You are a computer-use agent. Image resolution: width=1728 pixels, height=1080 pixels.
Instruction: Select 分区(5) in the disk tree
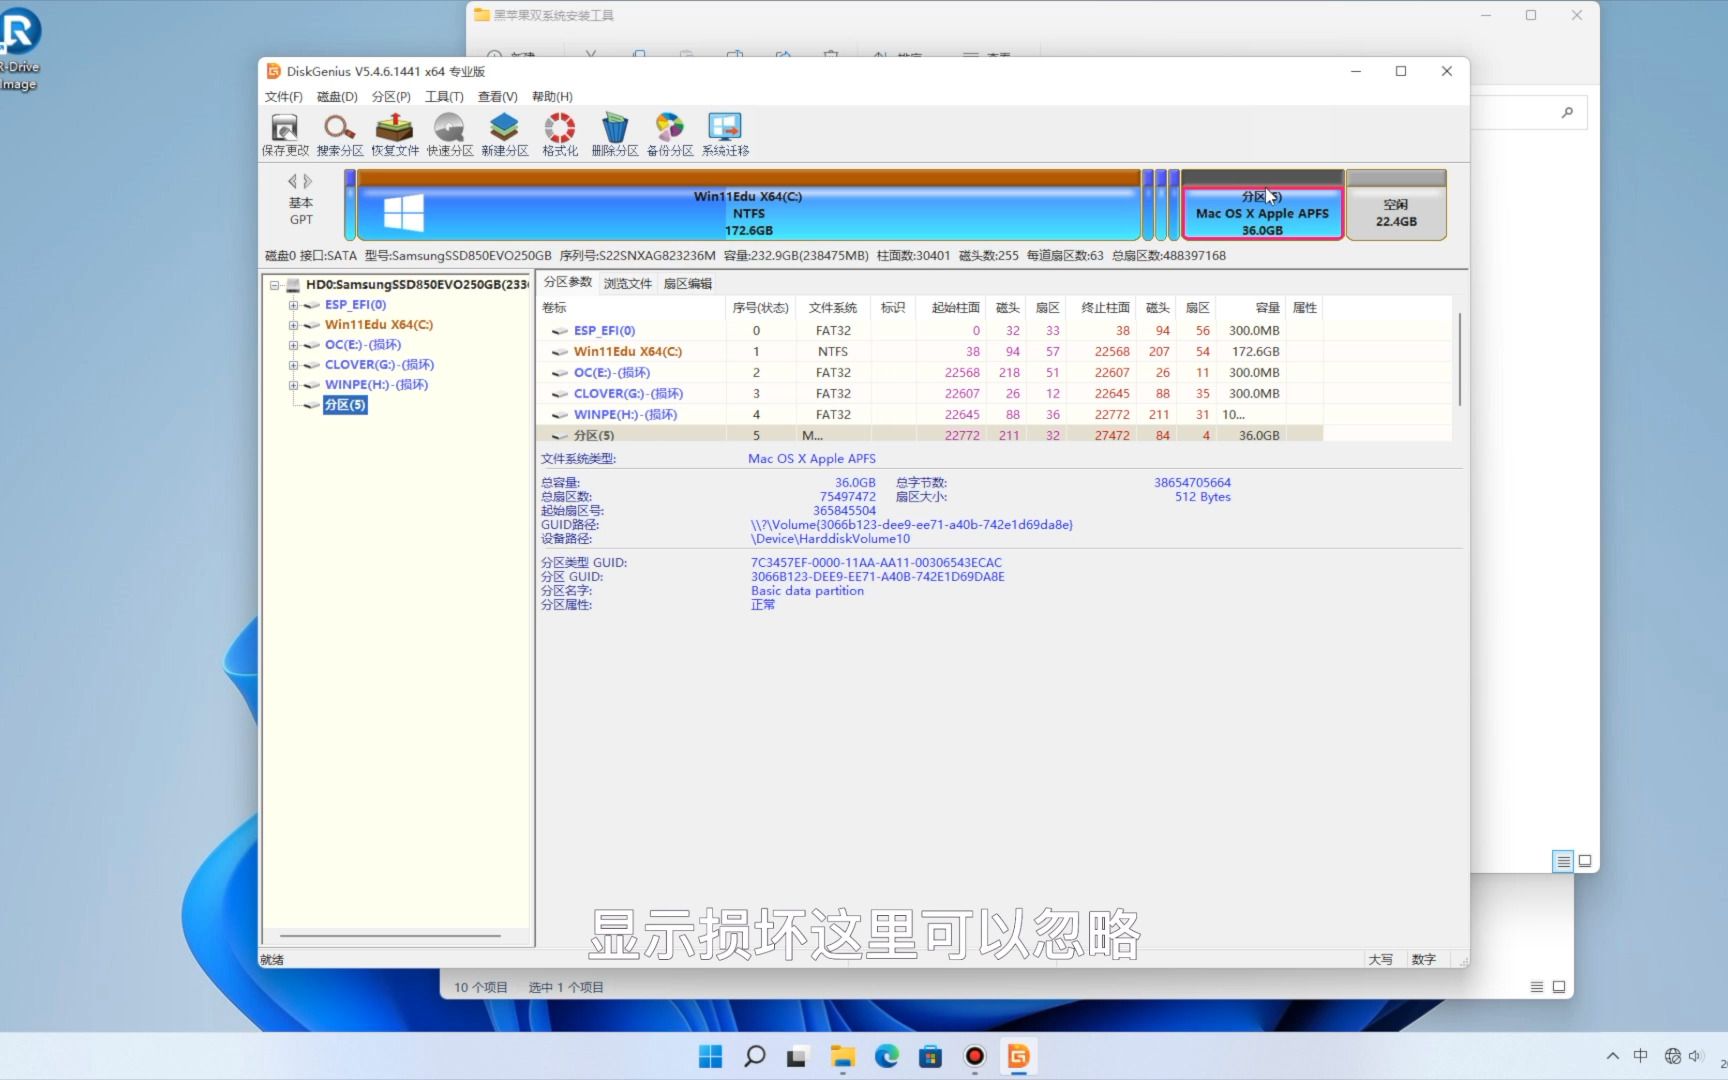pyautogui.click(x=345, y=405)
